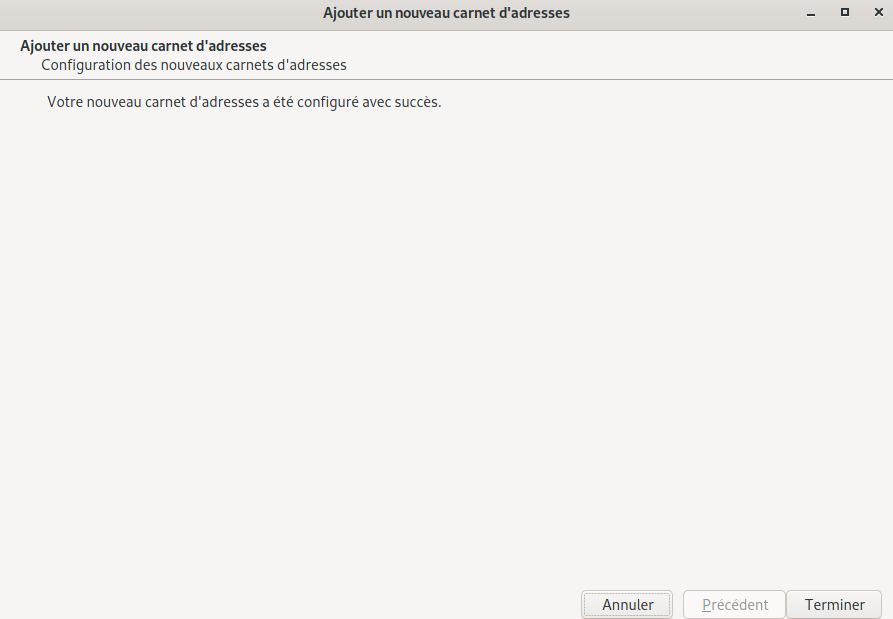893x619 pixels.
Task: Close the window with the X icon
Action: (875, 13)
